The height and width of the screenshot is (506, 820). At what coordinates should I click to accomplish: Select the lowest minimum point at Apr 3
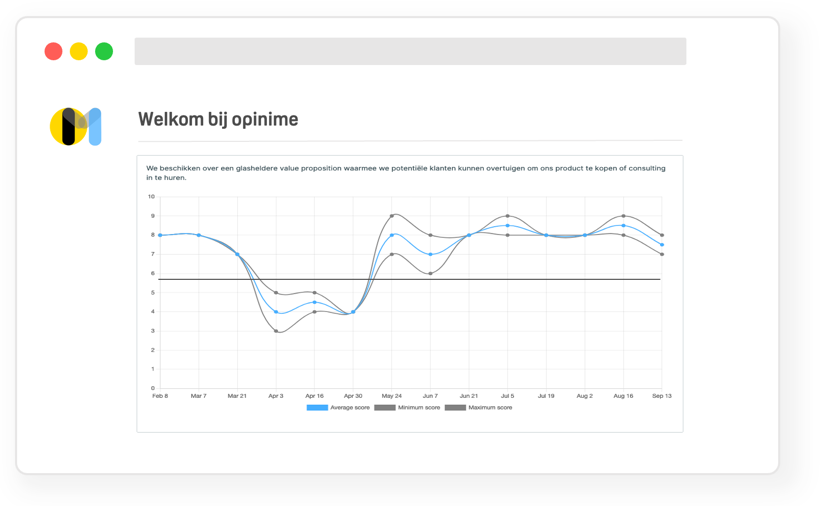click(x=276, y=331)
